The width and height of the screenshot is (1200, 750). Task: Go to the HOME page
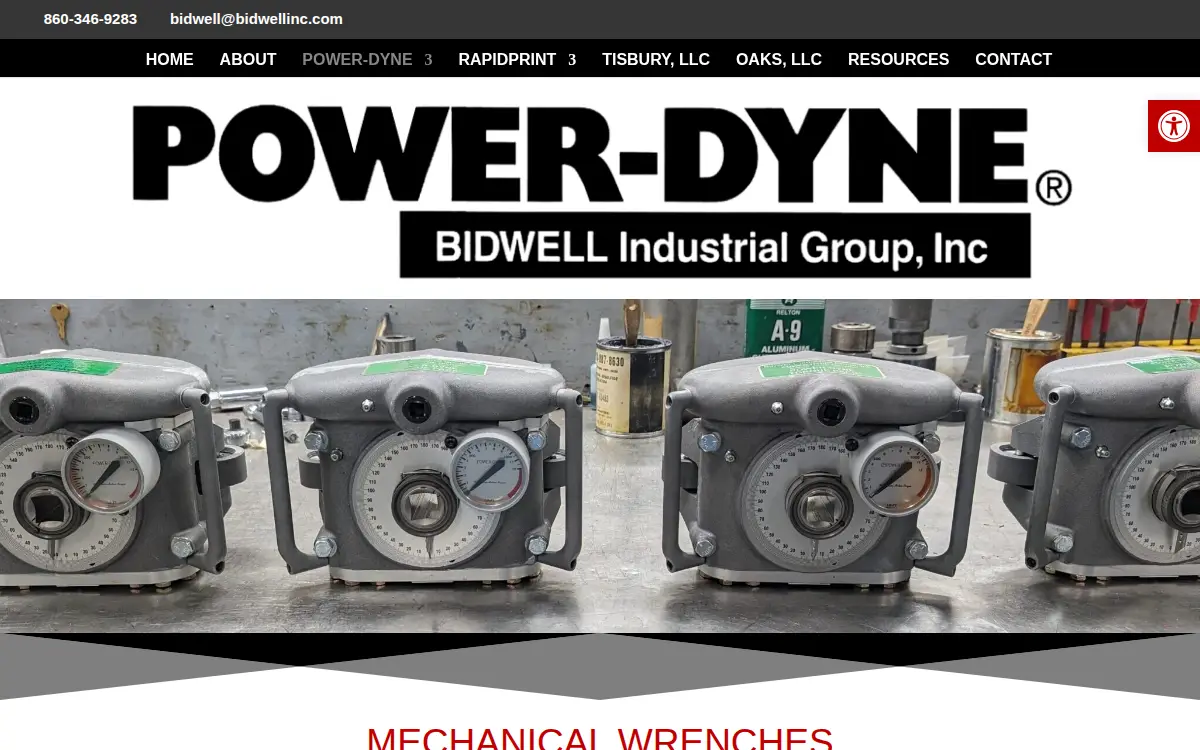pos(170,59)
